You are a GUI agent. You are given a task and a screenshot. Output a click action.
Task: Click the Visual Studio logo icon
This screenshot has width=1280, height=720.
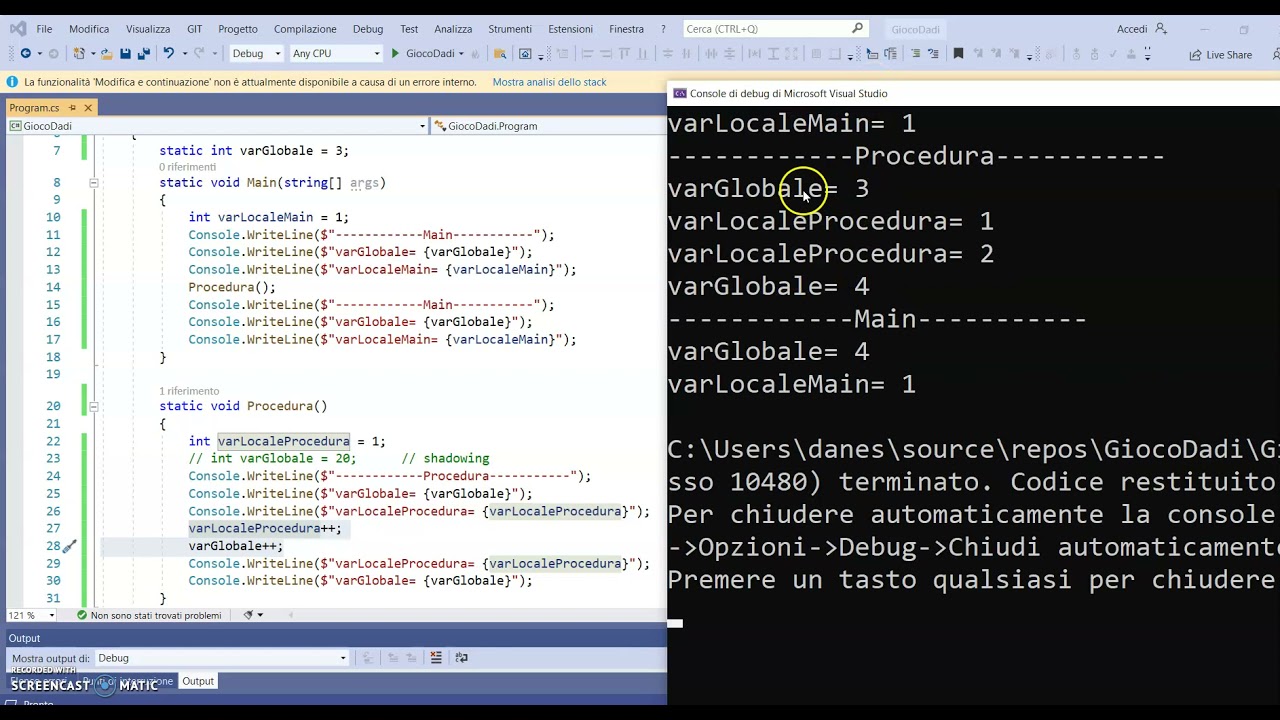point(18,29)
